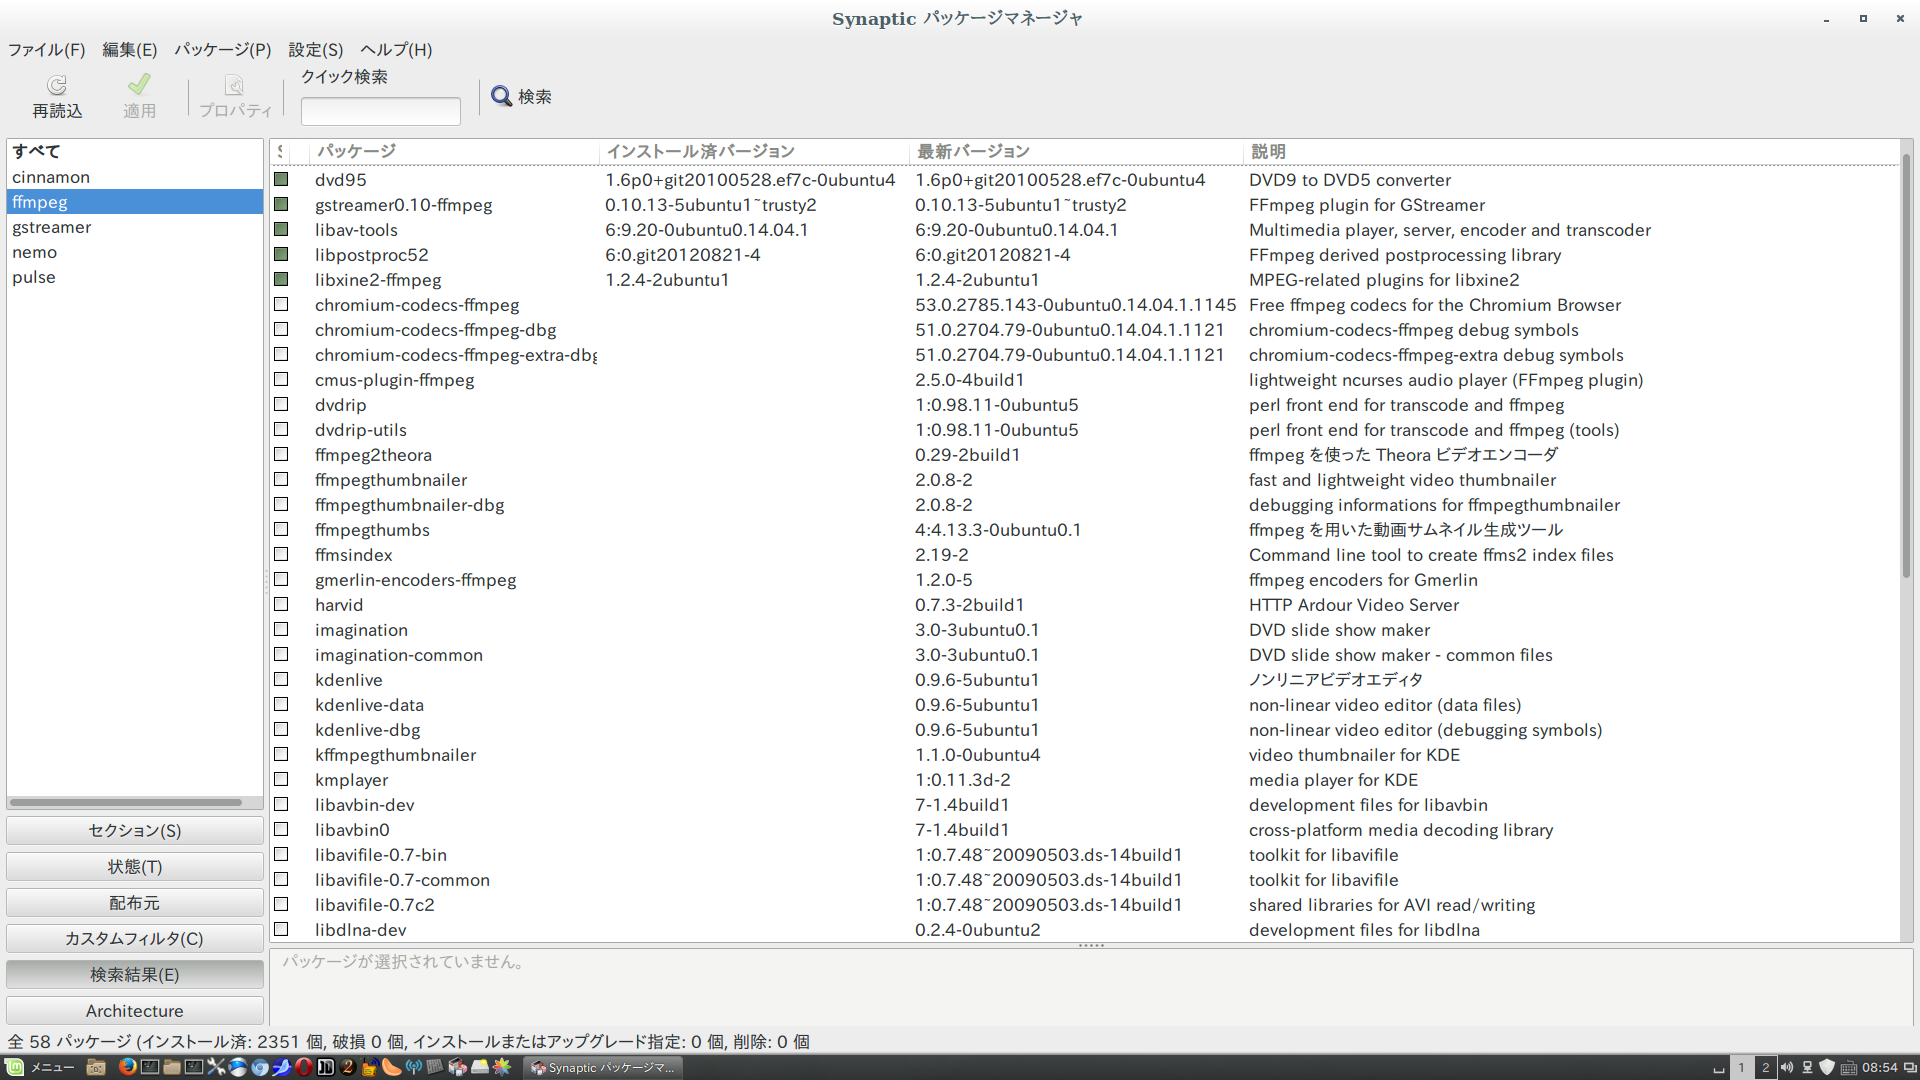Open the ファイル(F) menu
Image resolution: width=1920 pixels, height=1080 pixels.
point(47,50)
